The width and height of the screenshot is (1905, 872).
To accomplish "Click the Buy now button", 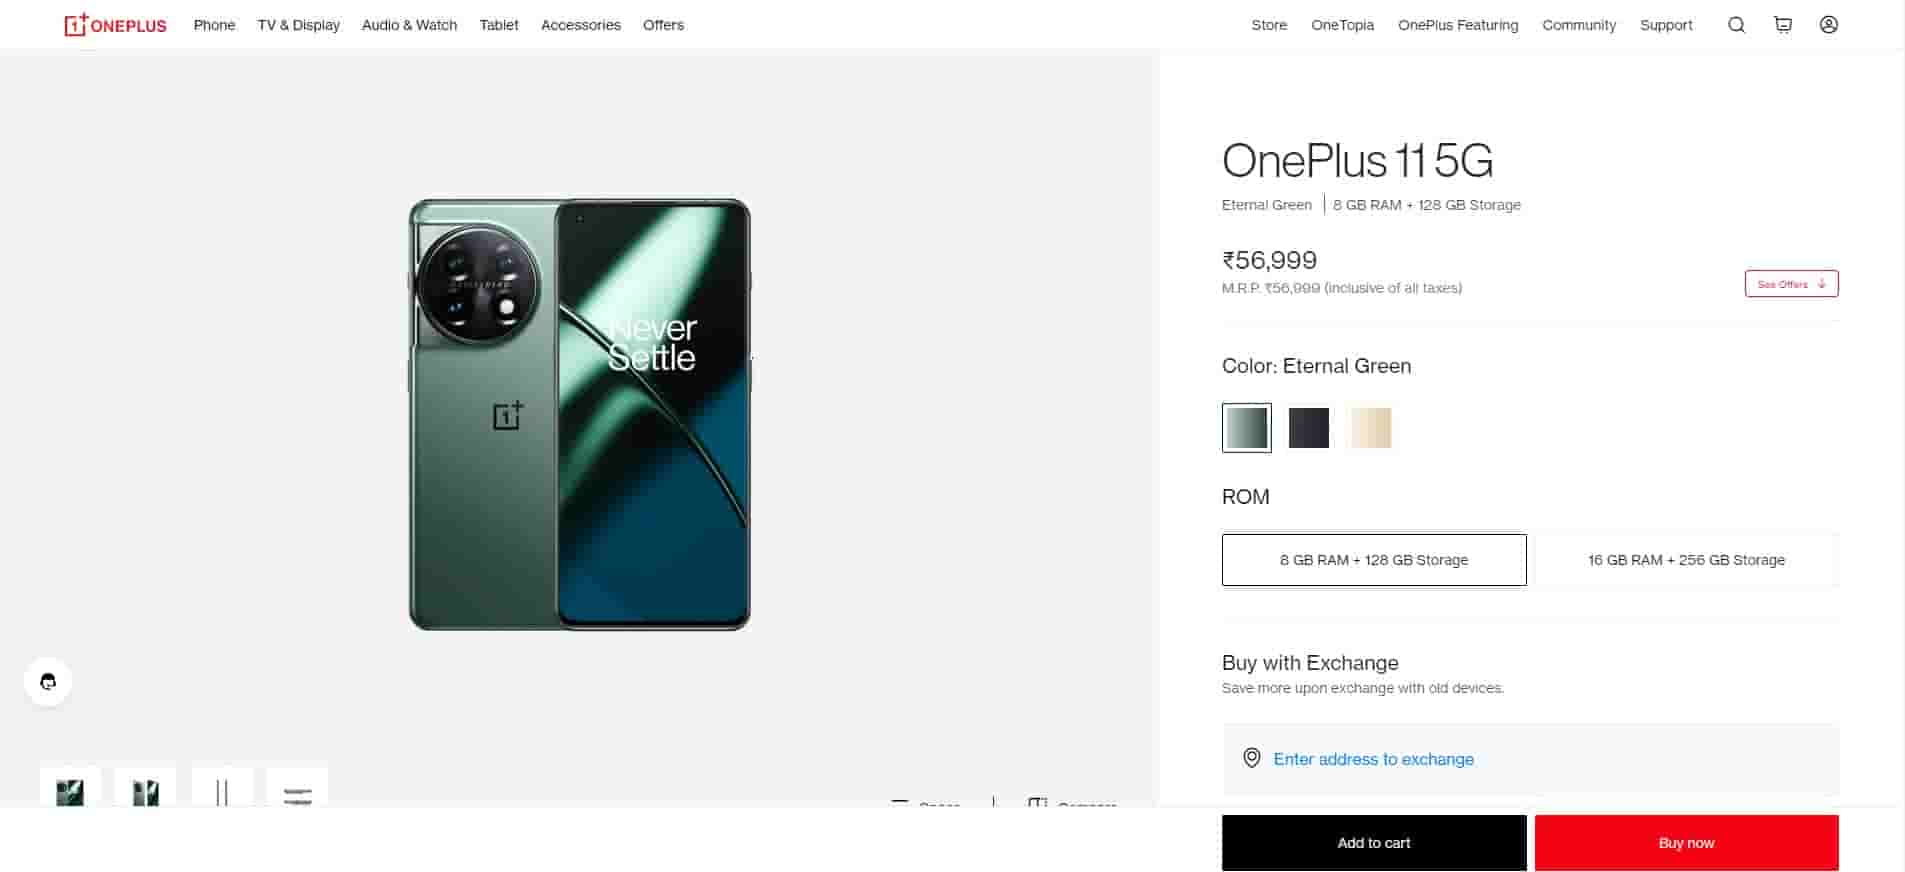I will [1686, 843].
